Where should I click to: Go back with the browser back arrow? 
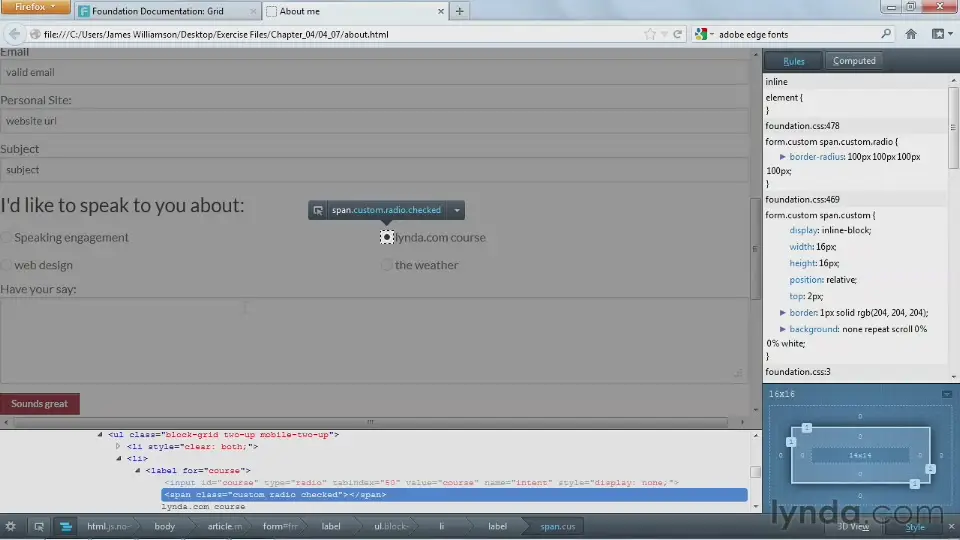15,34
